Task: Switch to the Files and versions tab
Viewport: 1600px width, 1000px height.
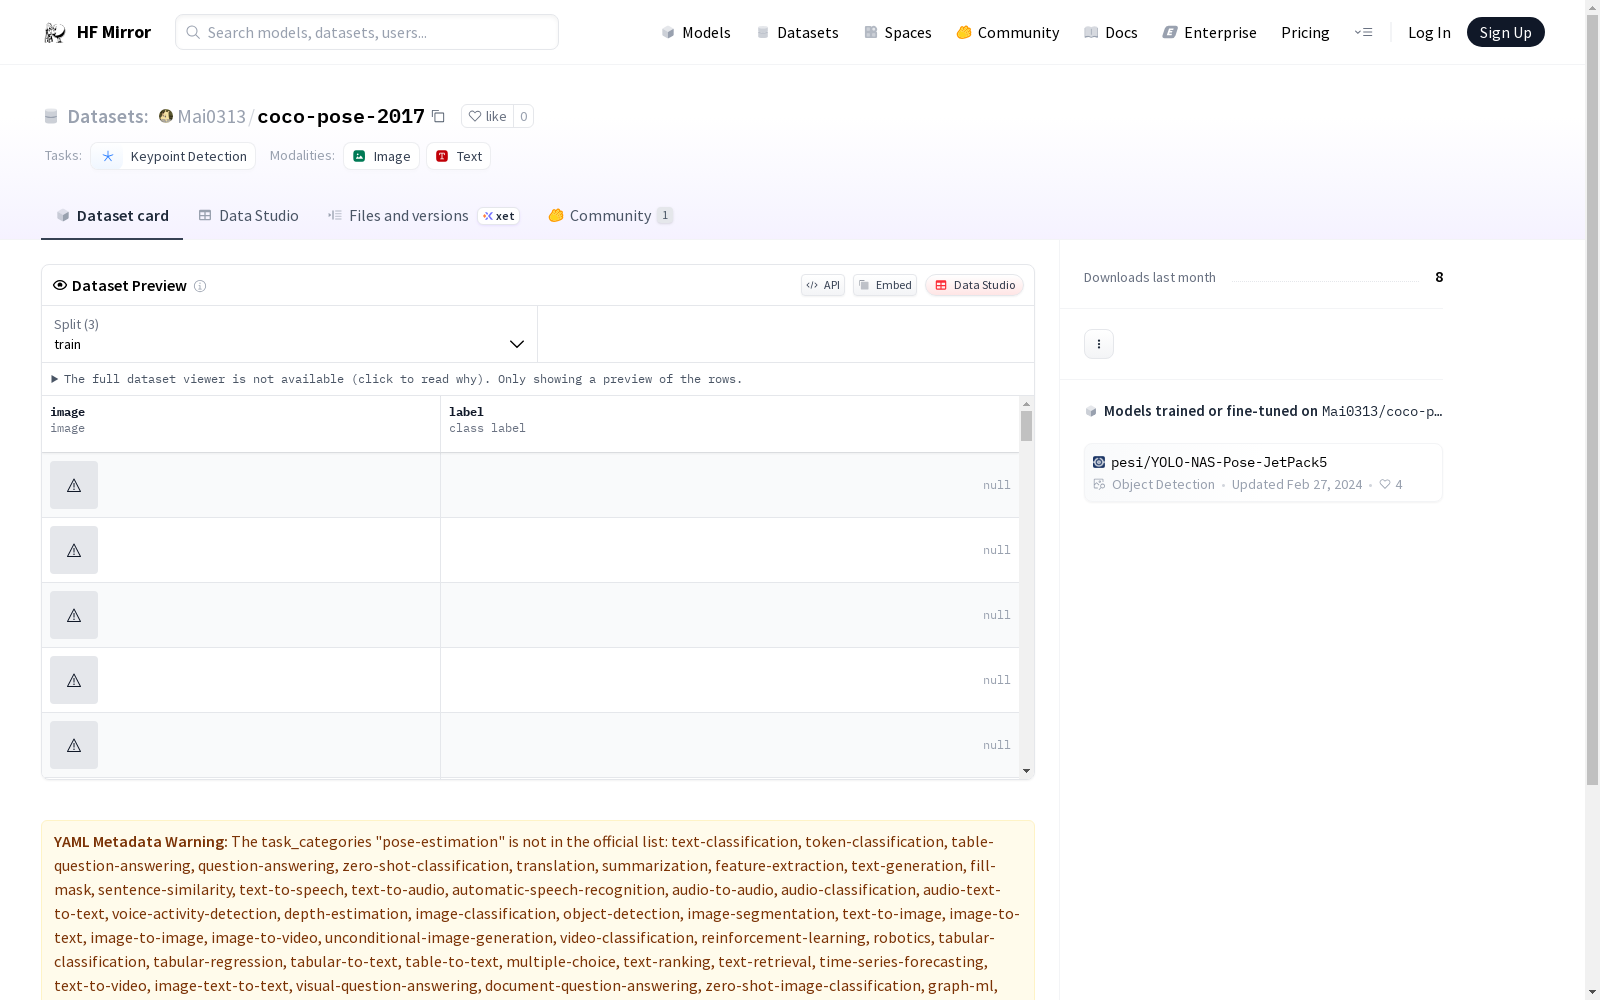Action: pos(408,216)
